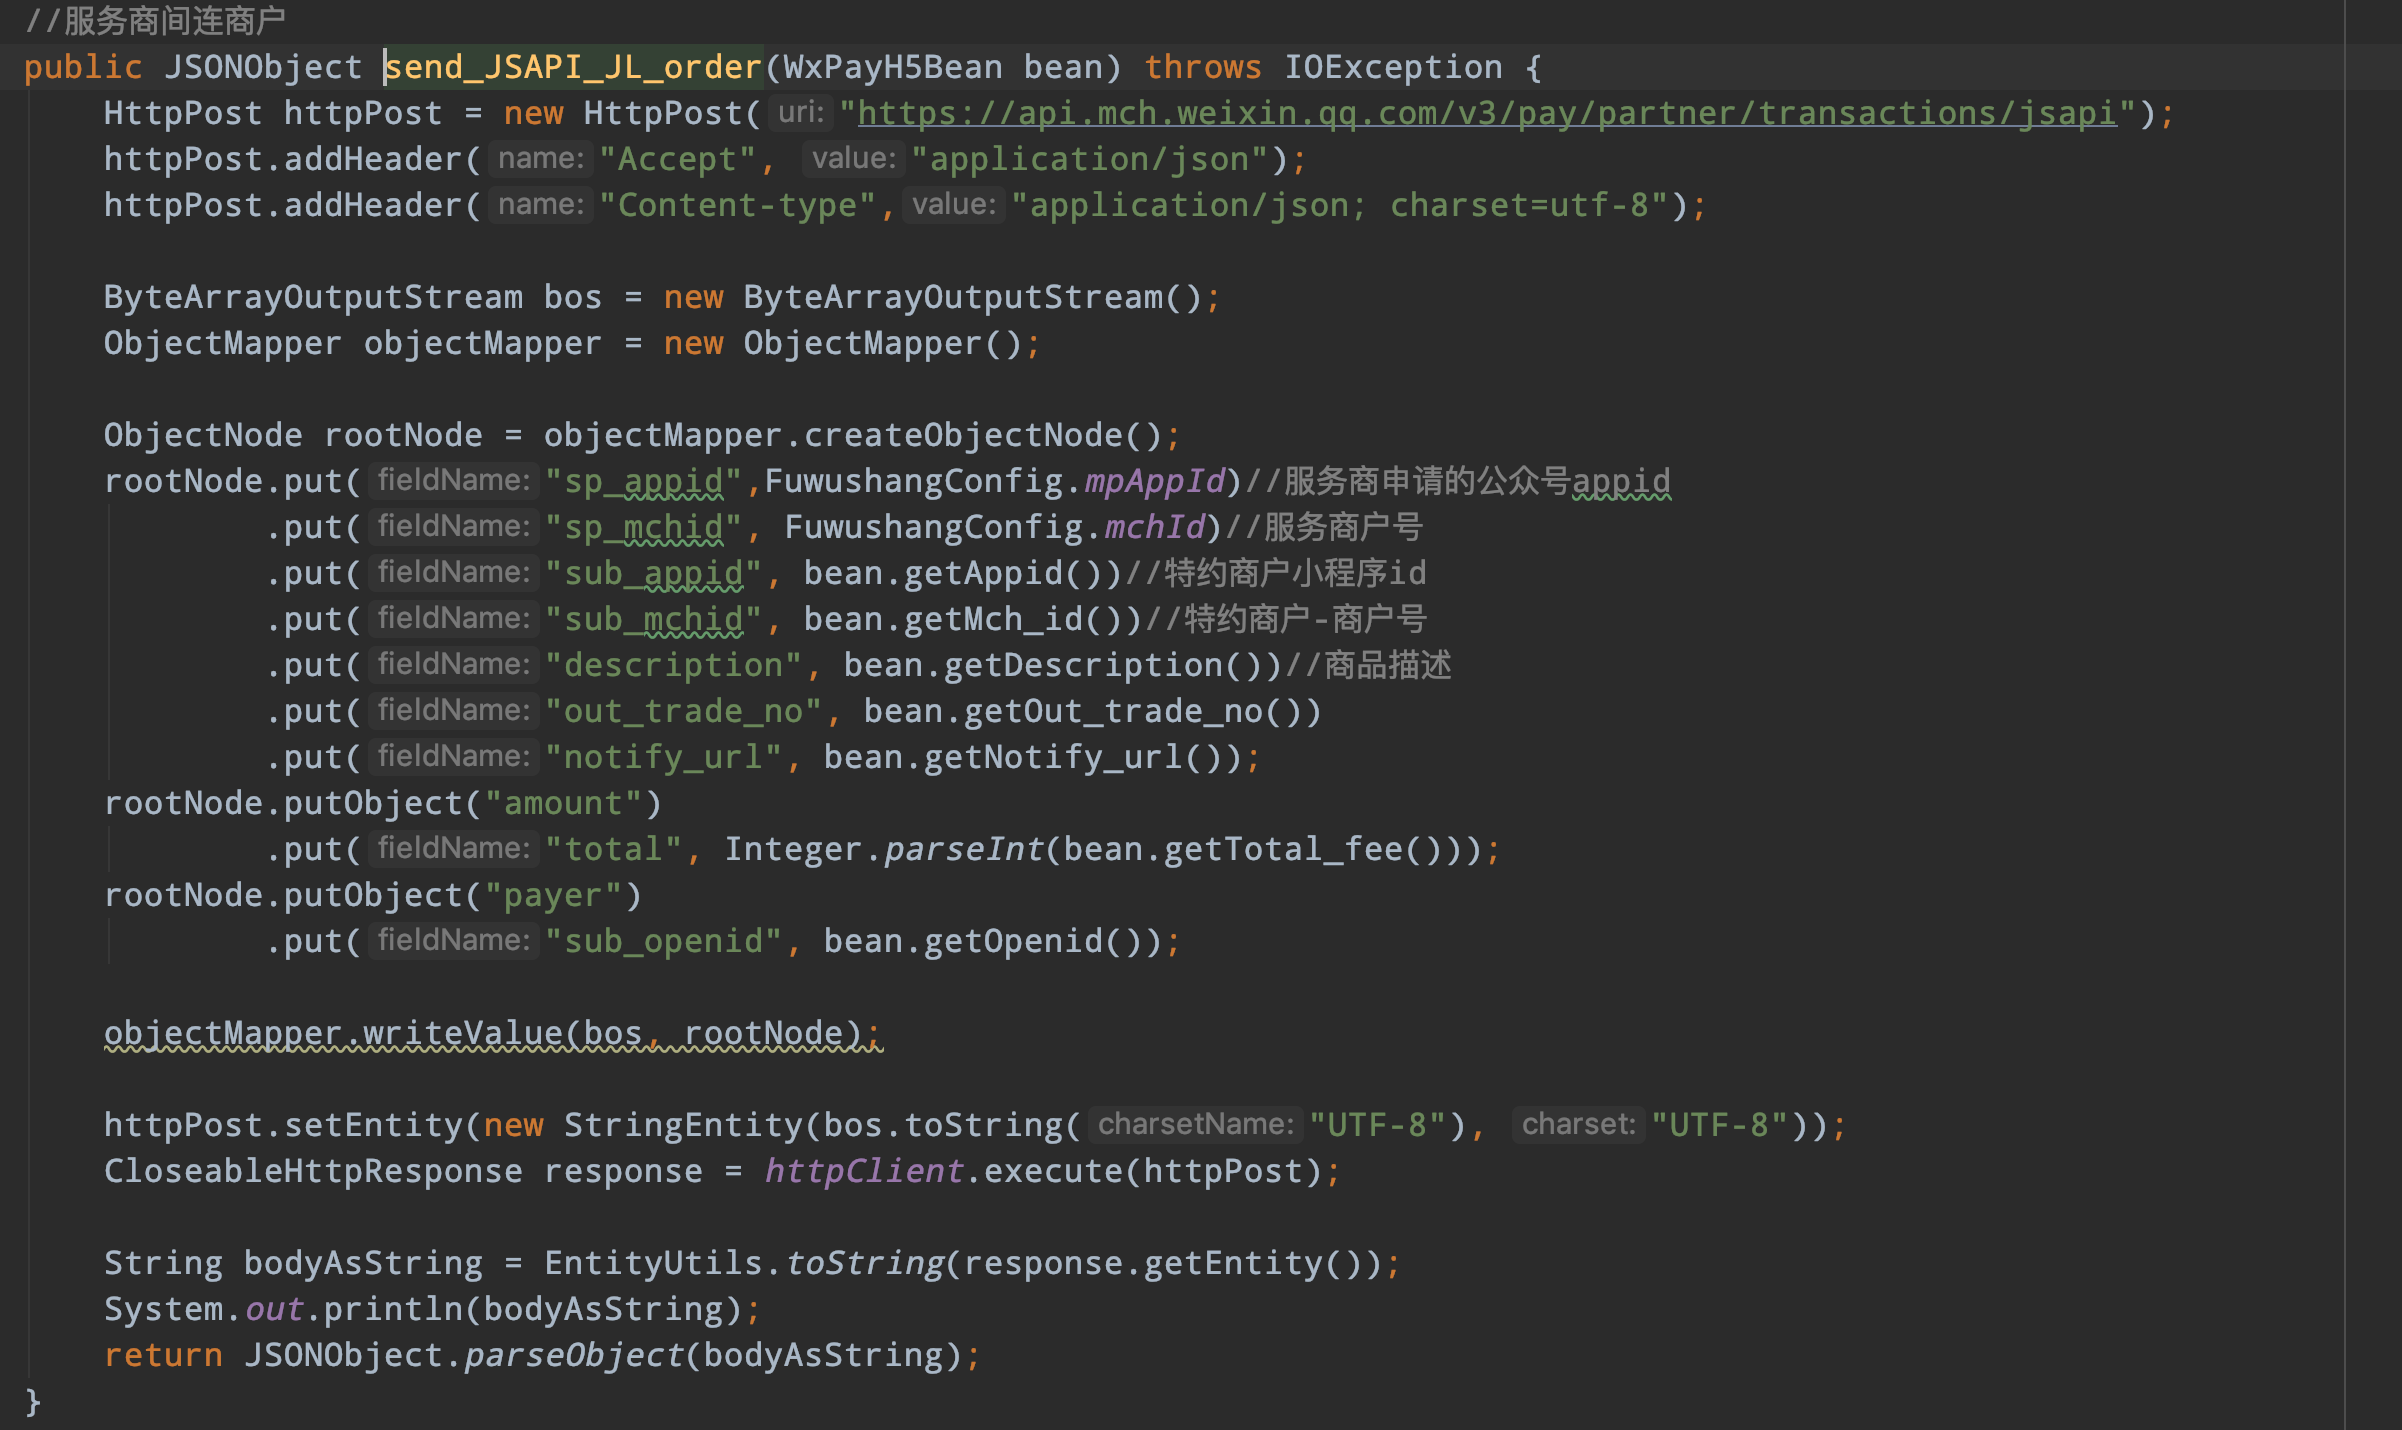Image resolution: width=2402 pixels, height=1430 pixels.
Task: Click the "Content-type" header string
Action: (737, 205)
